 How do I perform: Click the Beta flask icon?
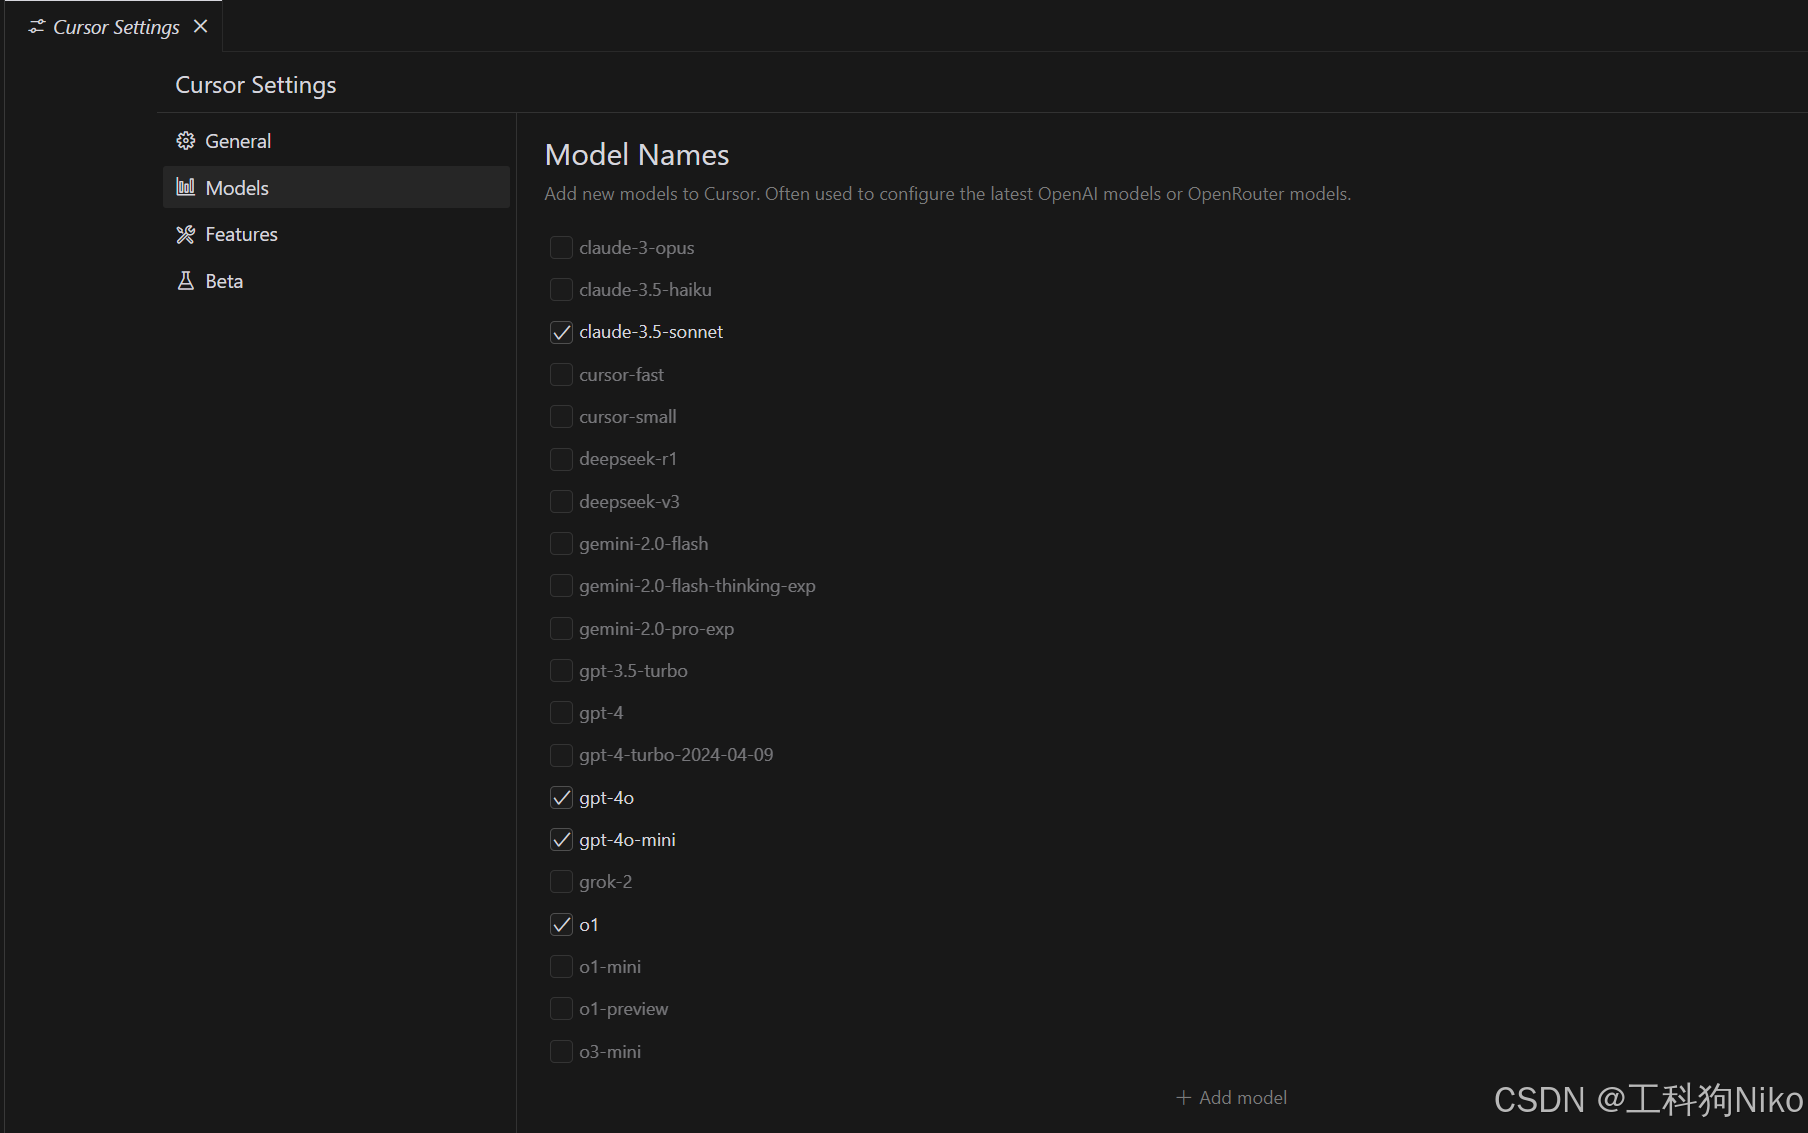(186, 281)
